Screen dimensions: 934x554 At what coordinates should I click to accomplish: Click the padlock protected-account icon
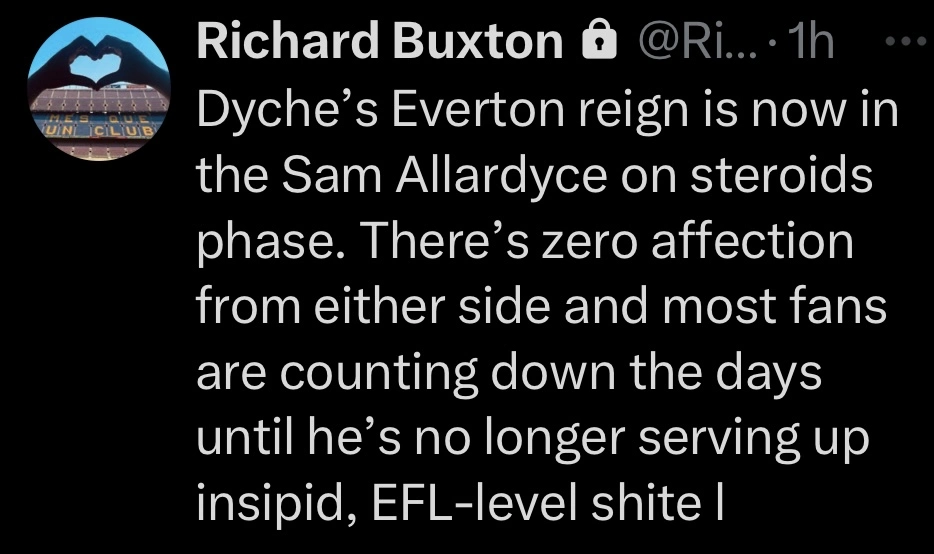tap(600, 41)
